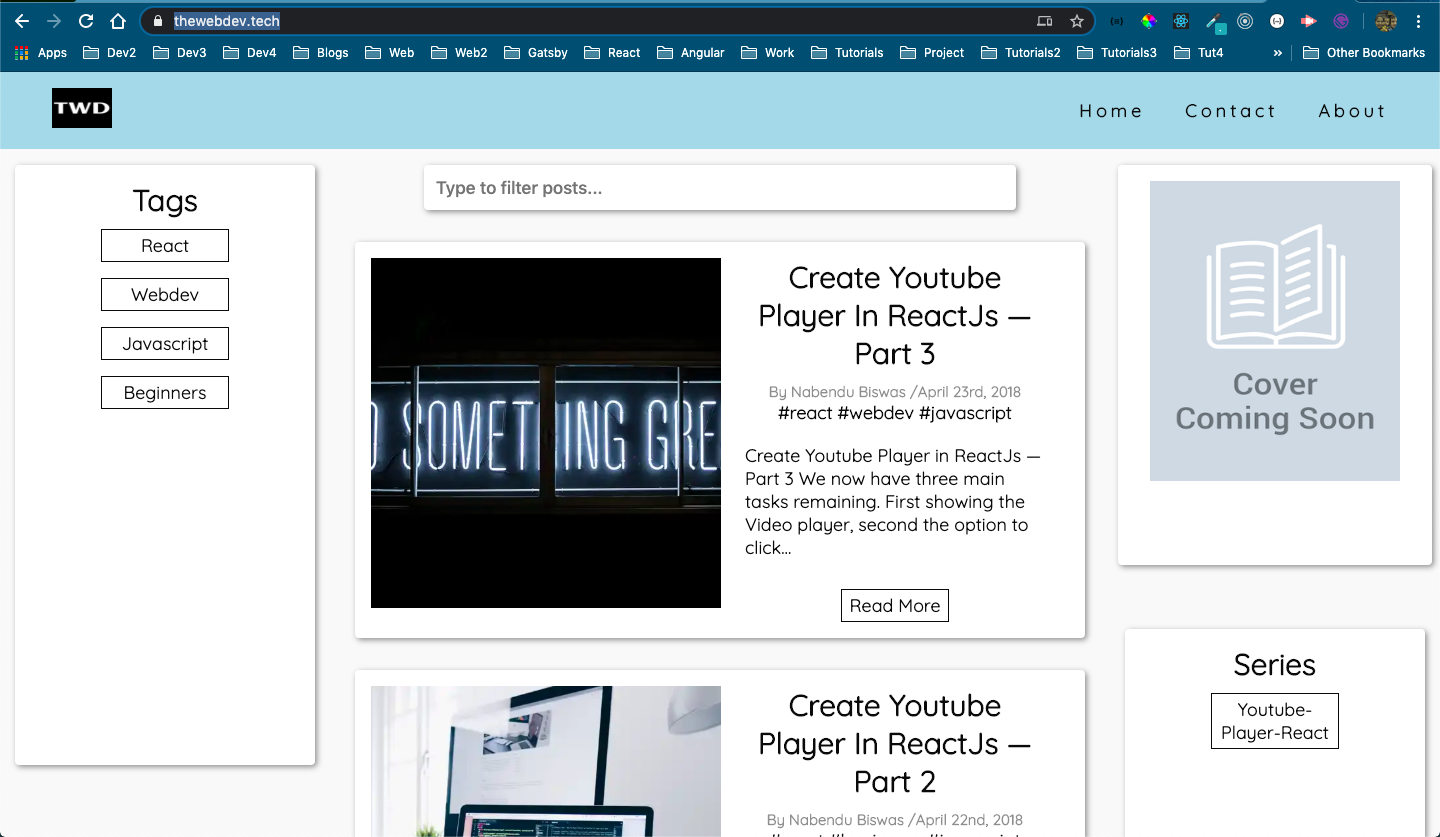Image resolution: width=1440 pixels, height=837 pixels.
Task: Open the Blogs bookmarks folder
Action: pyautogui.click(x=321, y=53)
